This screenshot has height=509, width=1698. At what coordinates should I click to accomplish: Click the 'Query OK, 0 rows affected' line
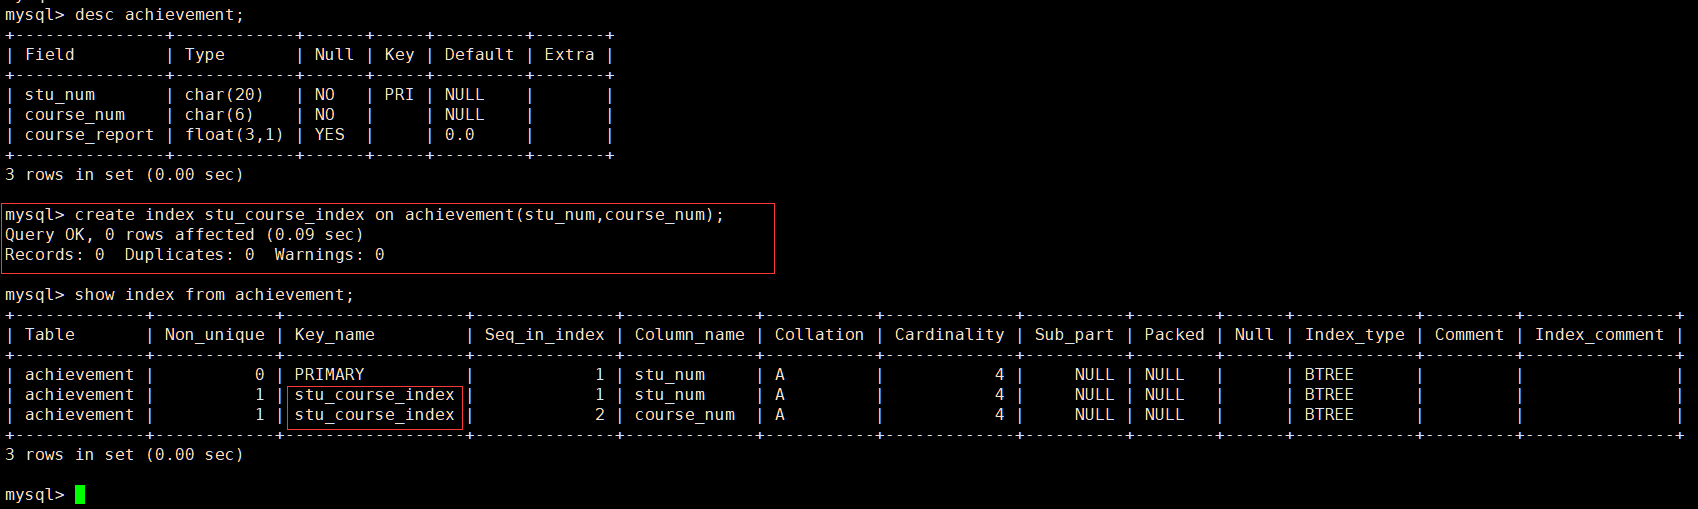pos(184,234)
